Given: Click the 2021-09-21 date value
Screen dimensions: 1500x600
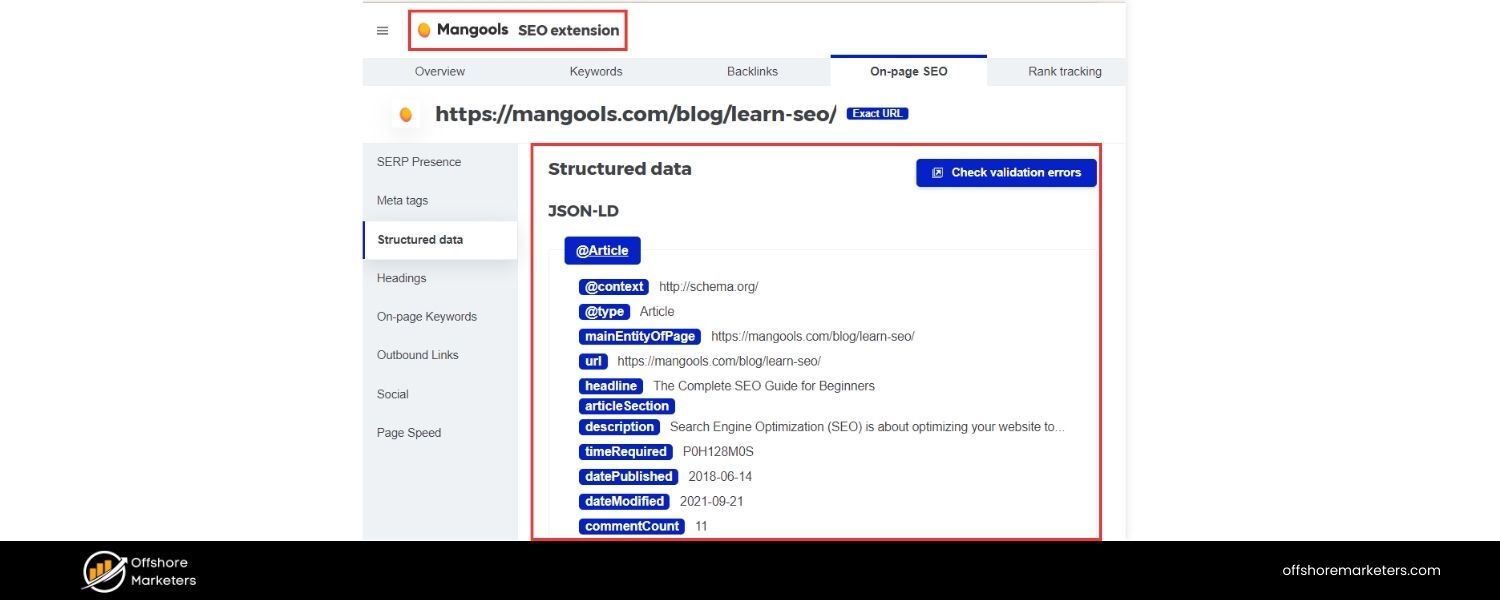Looking at the screenshot, I should point(712,502).
